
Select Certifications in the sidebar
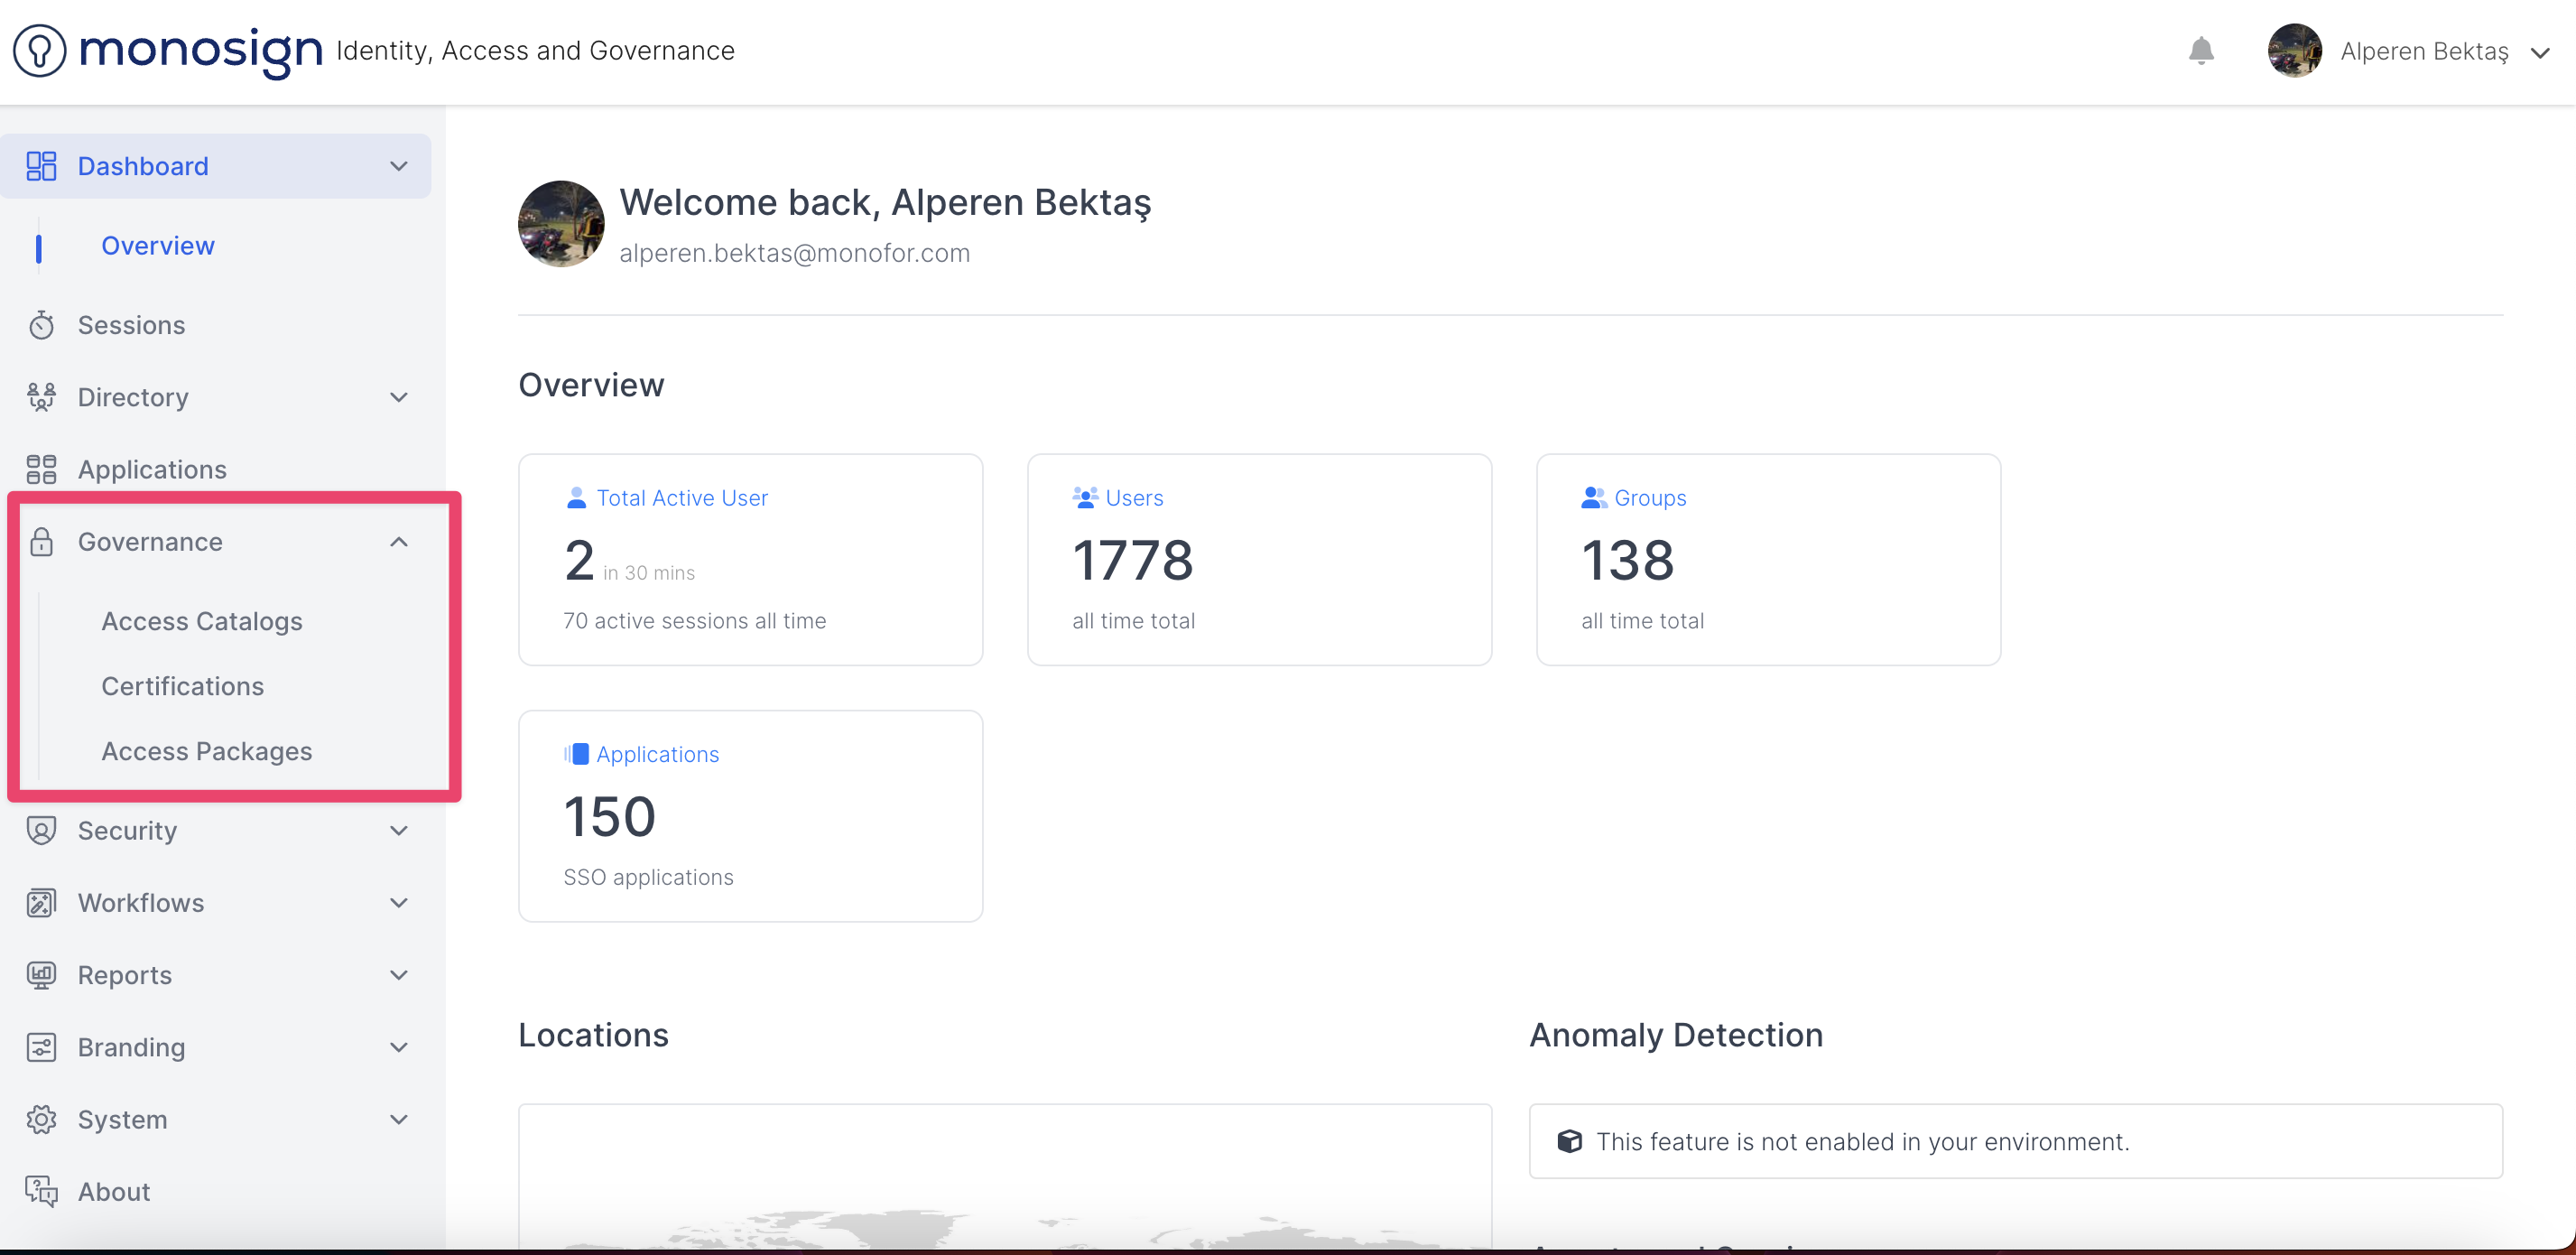click(x=183, y=686)
